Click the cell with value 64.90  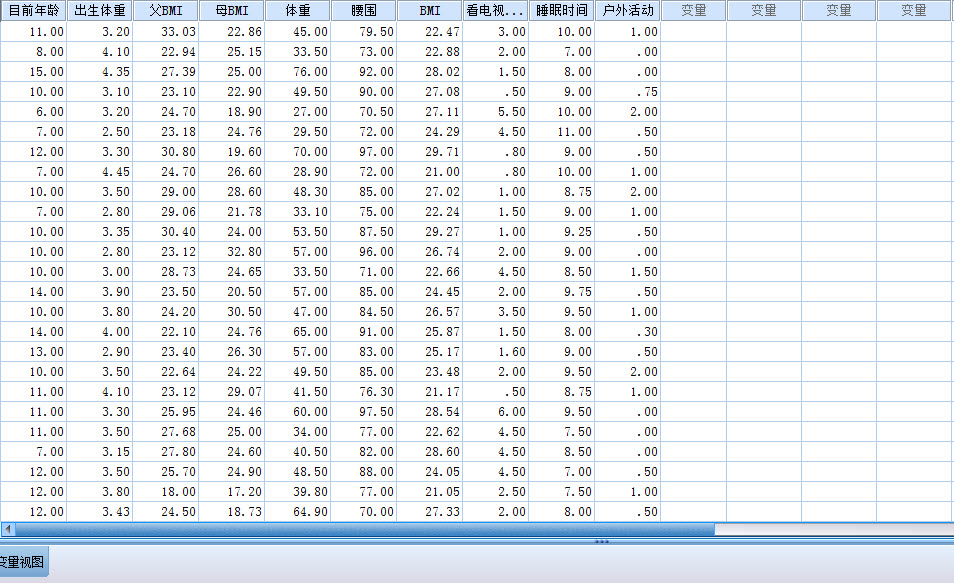click(298, 512)
